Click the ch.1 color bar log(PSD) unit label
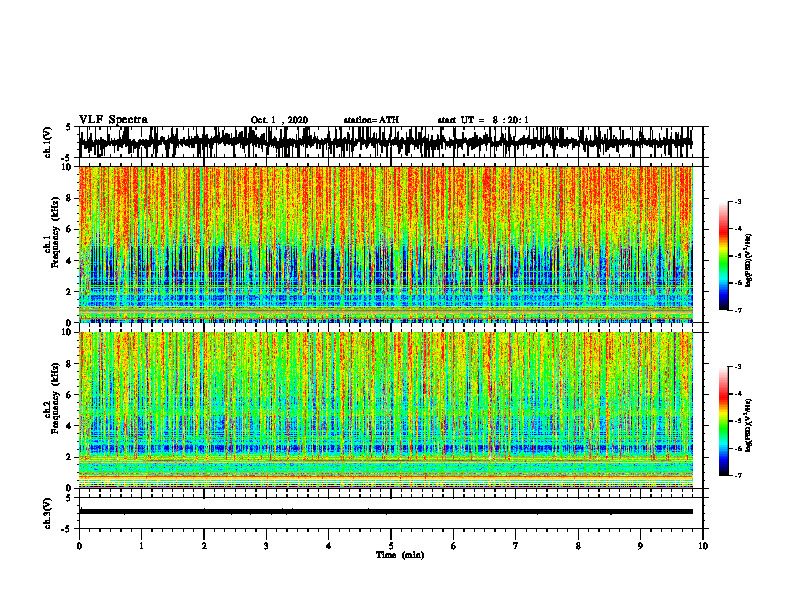Image resolution: width=792 pixels, height=612 pixels. click(748, 261)
